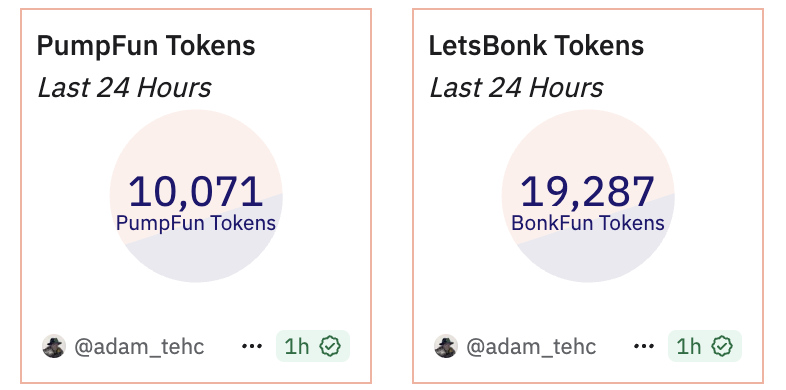Click the verified checkmark badge on PumpFun card
786x390 pixels.
click(x=330, y=346)
